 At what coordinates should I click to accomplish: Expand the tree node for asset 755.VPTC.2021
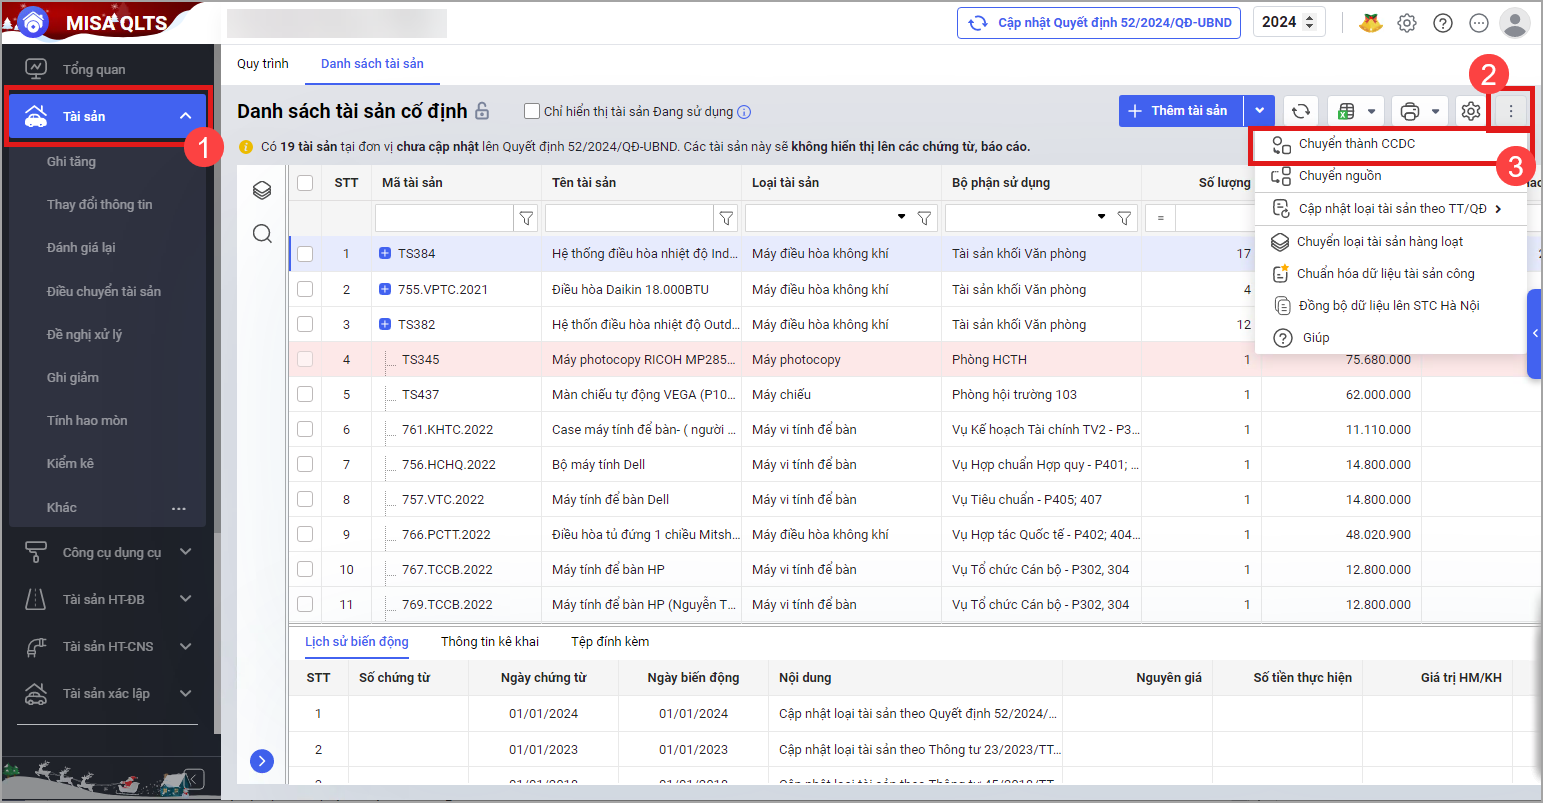point(385,289)
